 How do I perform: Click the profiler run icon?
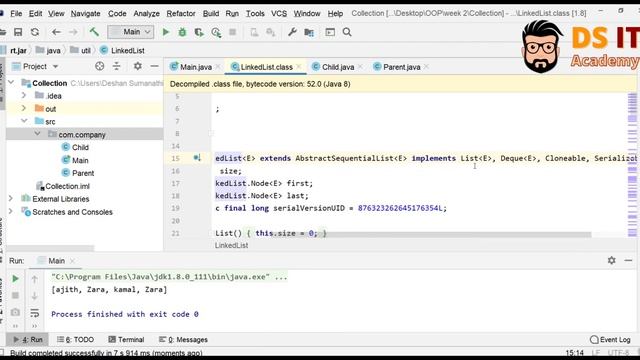pyautogui.click(x=216, y=32)
